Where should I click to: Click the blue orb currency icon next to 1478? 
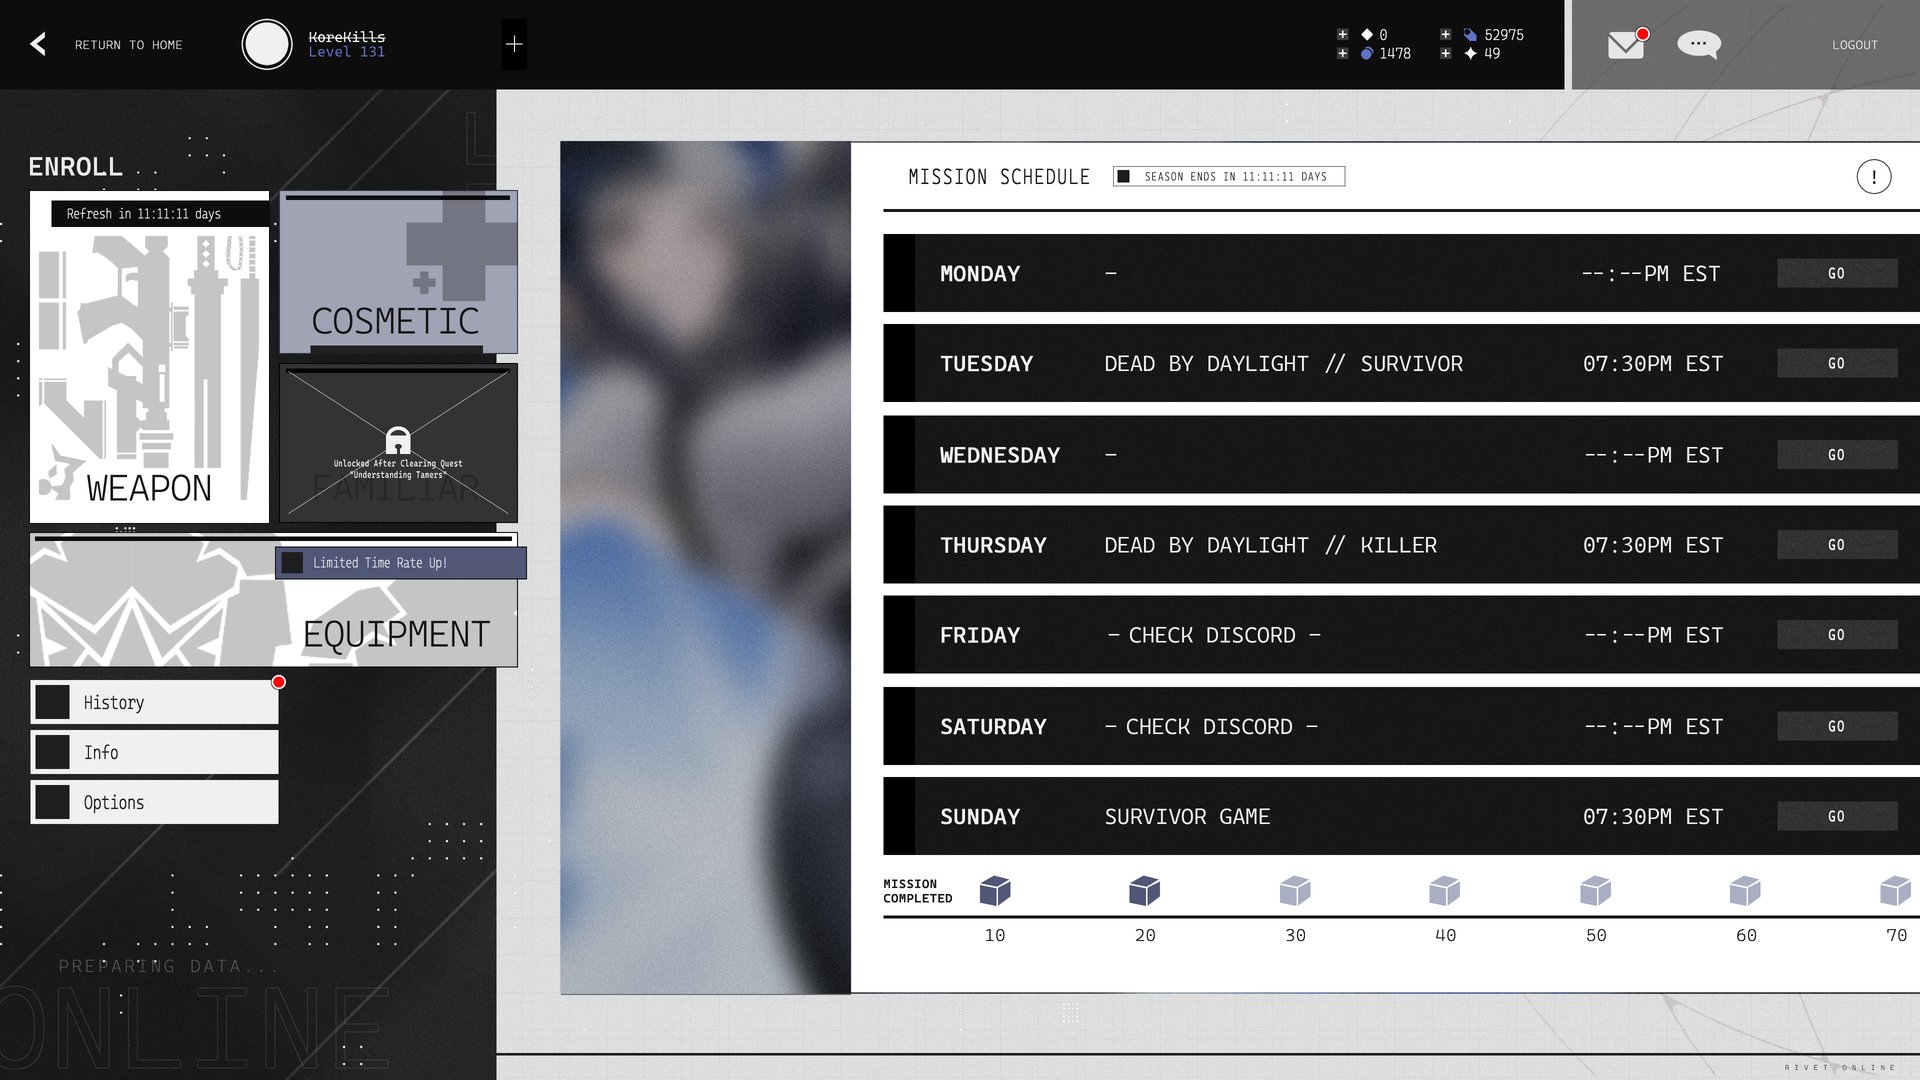pyautogui.click(x=1367, y=53)
